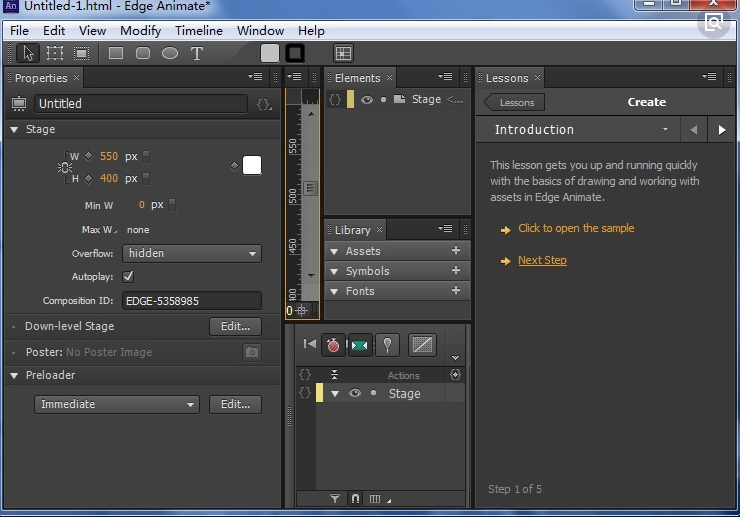Toggle the Auto-Transition mode button
The width and height of the screenshot is (740, 517).
click(x=360, y=345)
